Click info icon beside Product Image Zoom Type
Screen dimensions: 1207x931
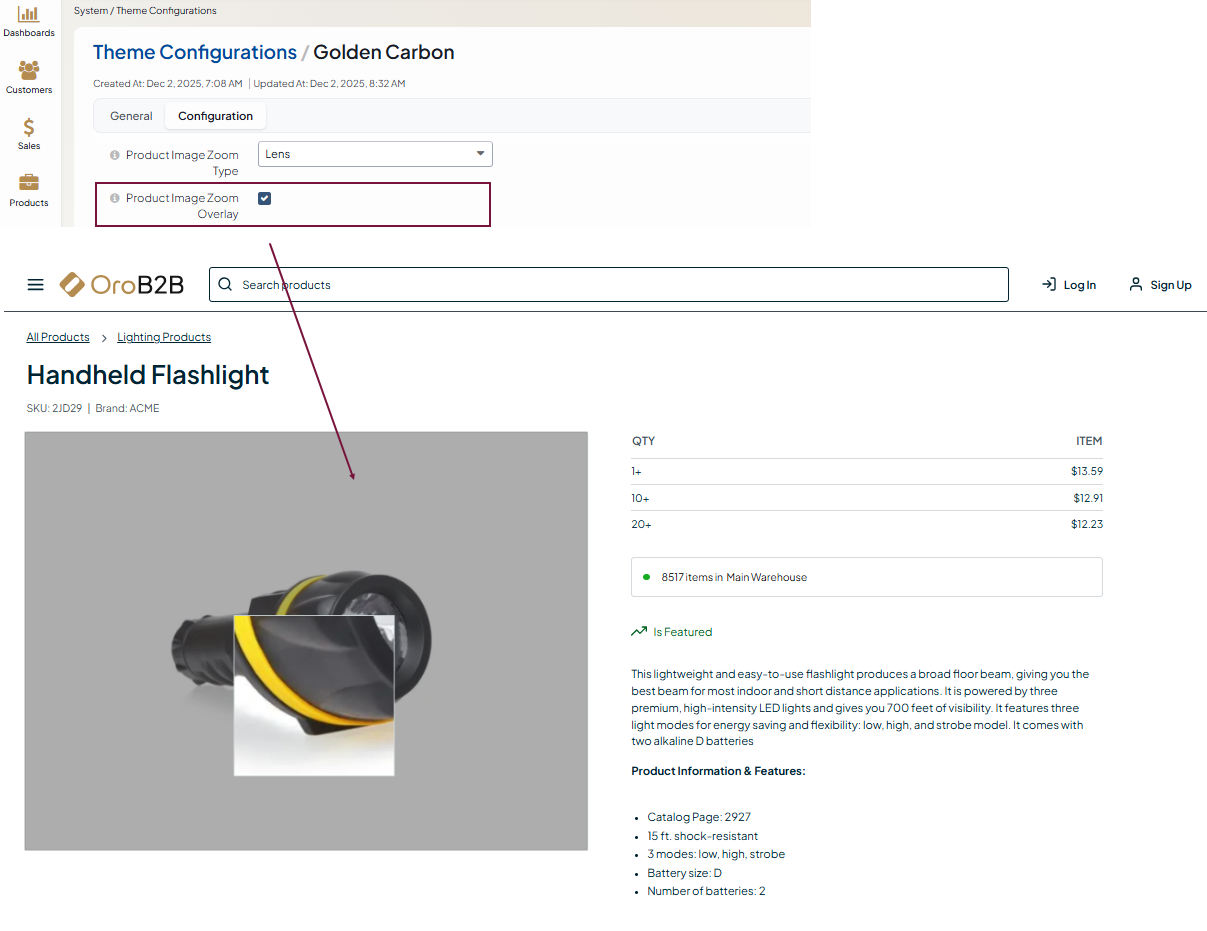tap(114, 155)
